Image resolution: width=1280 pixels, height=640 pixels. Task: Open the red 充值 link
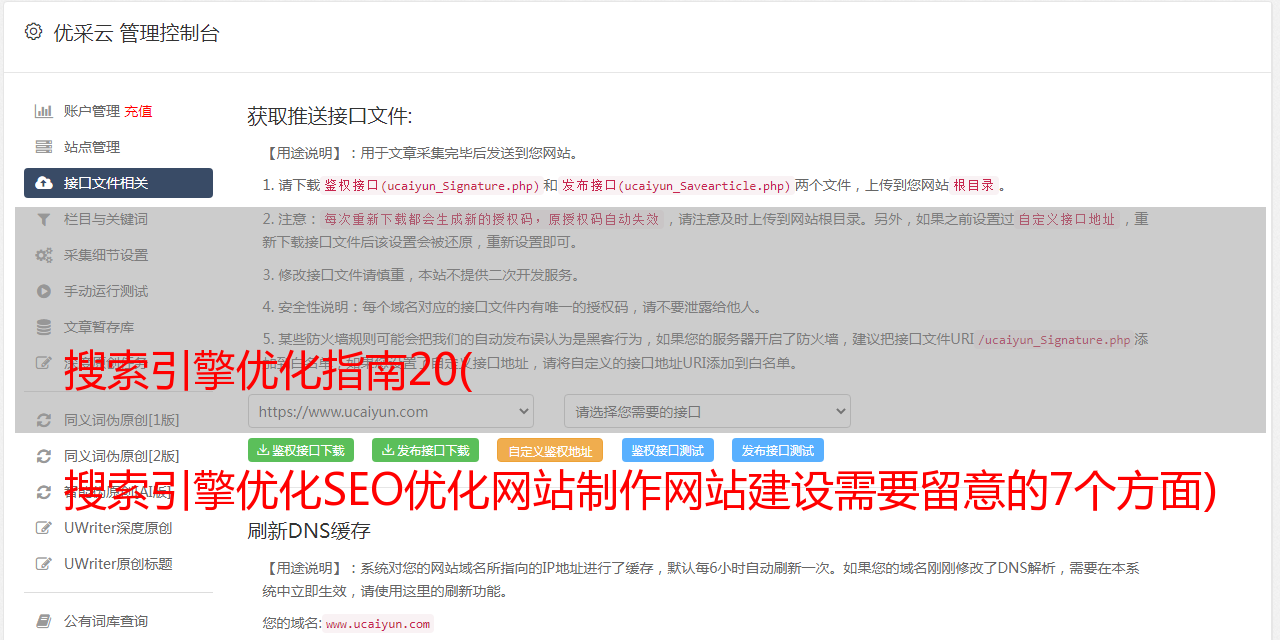pos(138,111)
